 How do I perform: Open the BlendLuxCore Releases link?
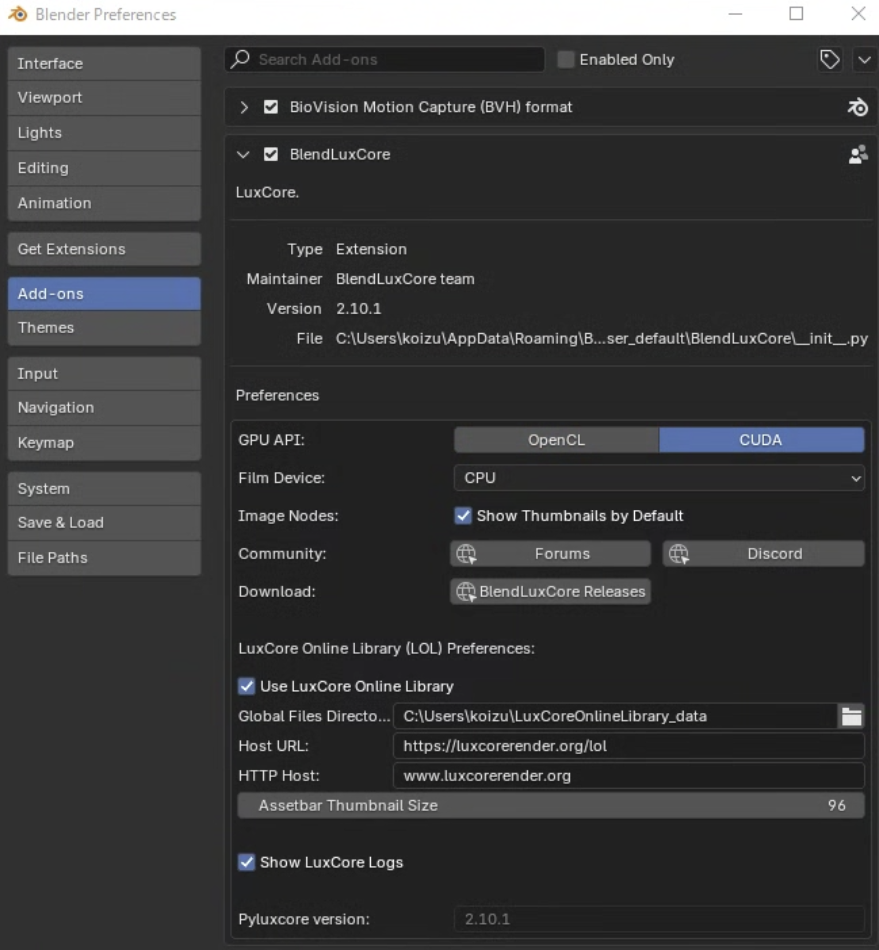click(x=550, y=592)
